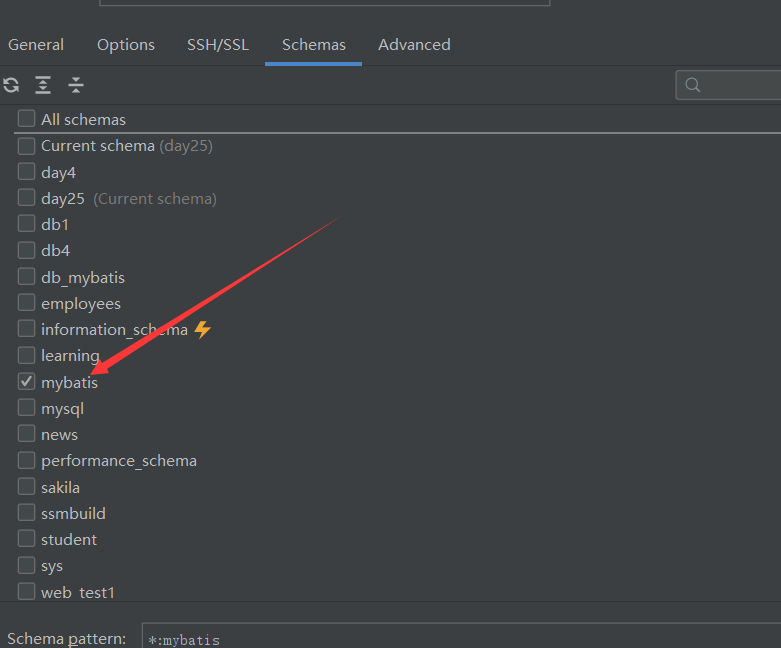Open the Advanced tab
781x648 pixels.
click(x=414, y=45)
